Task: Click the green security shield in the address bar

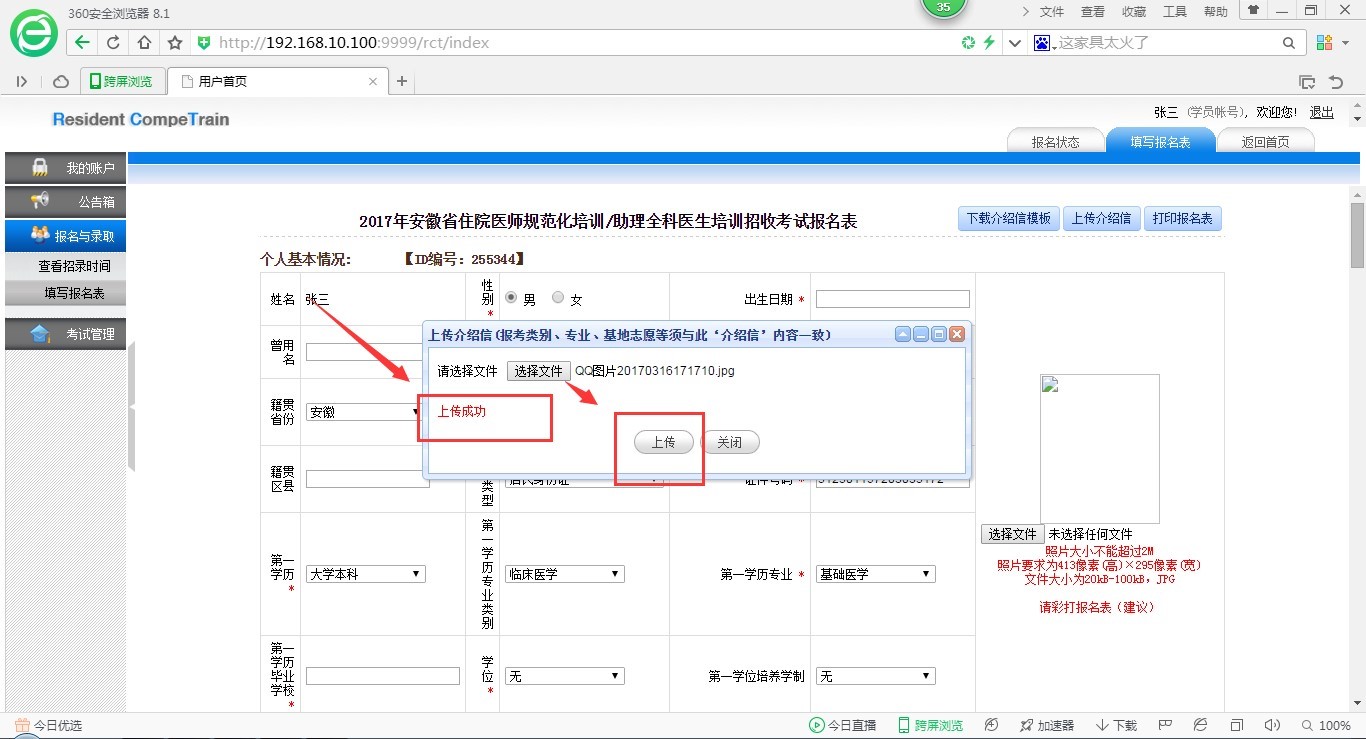Action: 204,43
